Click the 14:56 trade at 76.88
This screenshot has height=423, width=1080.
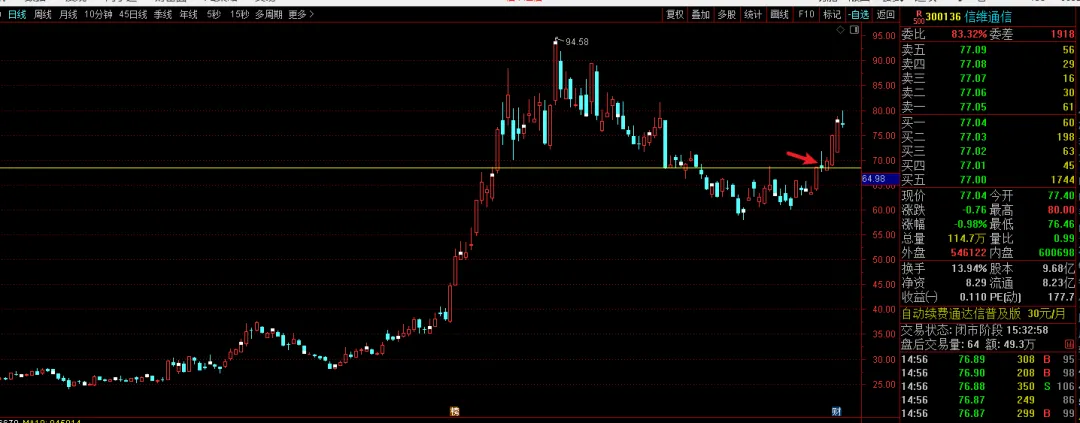click(x=989, y=386)
